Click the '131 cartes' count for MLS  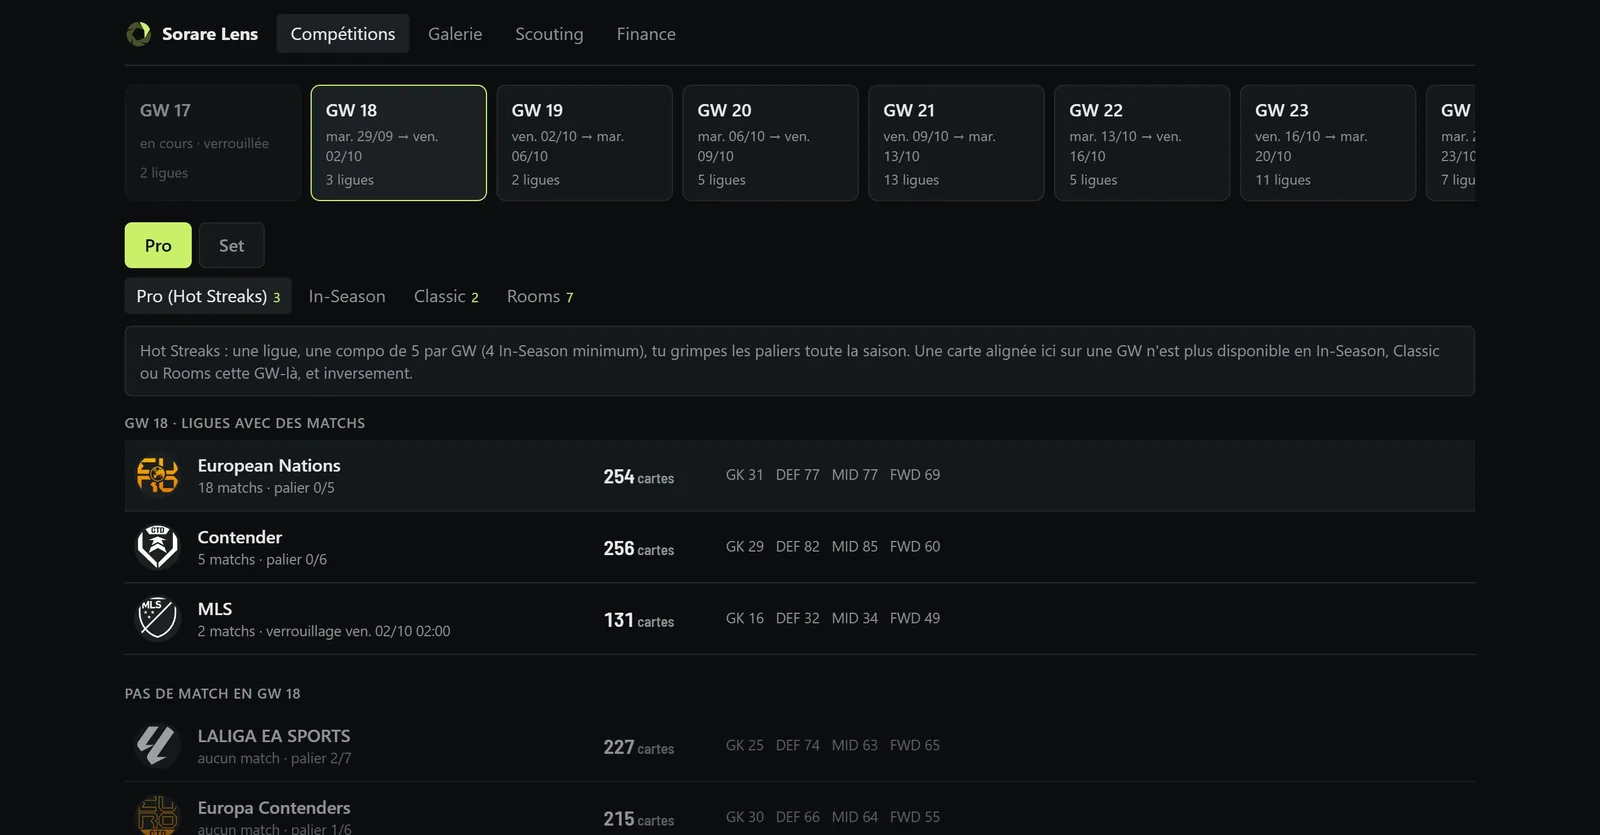point(639,620)
